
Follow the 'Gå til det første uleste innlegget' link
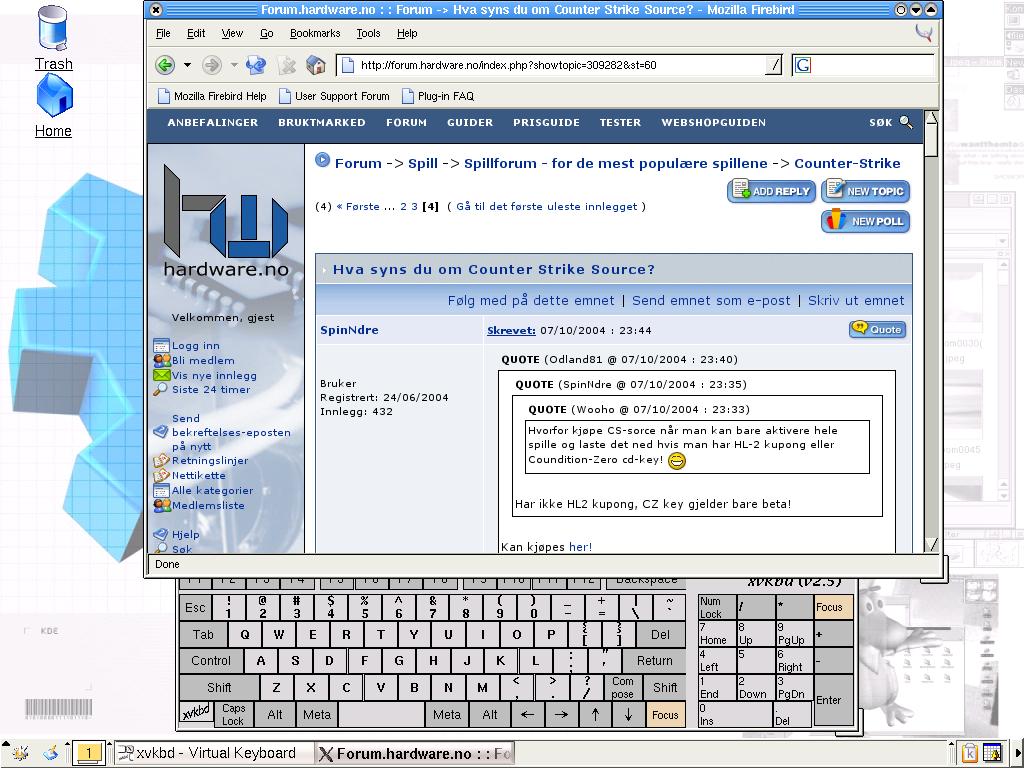point(547,206)
